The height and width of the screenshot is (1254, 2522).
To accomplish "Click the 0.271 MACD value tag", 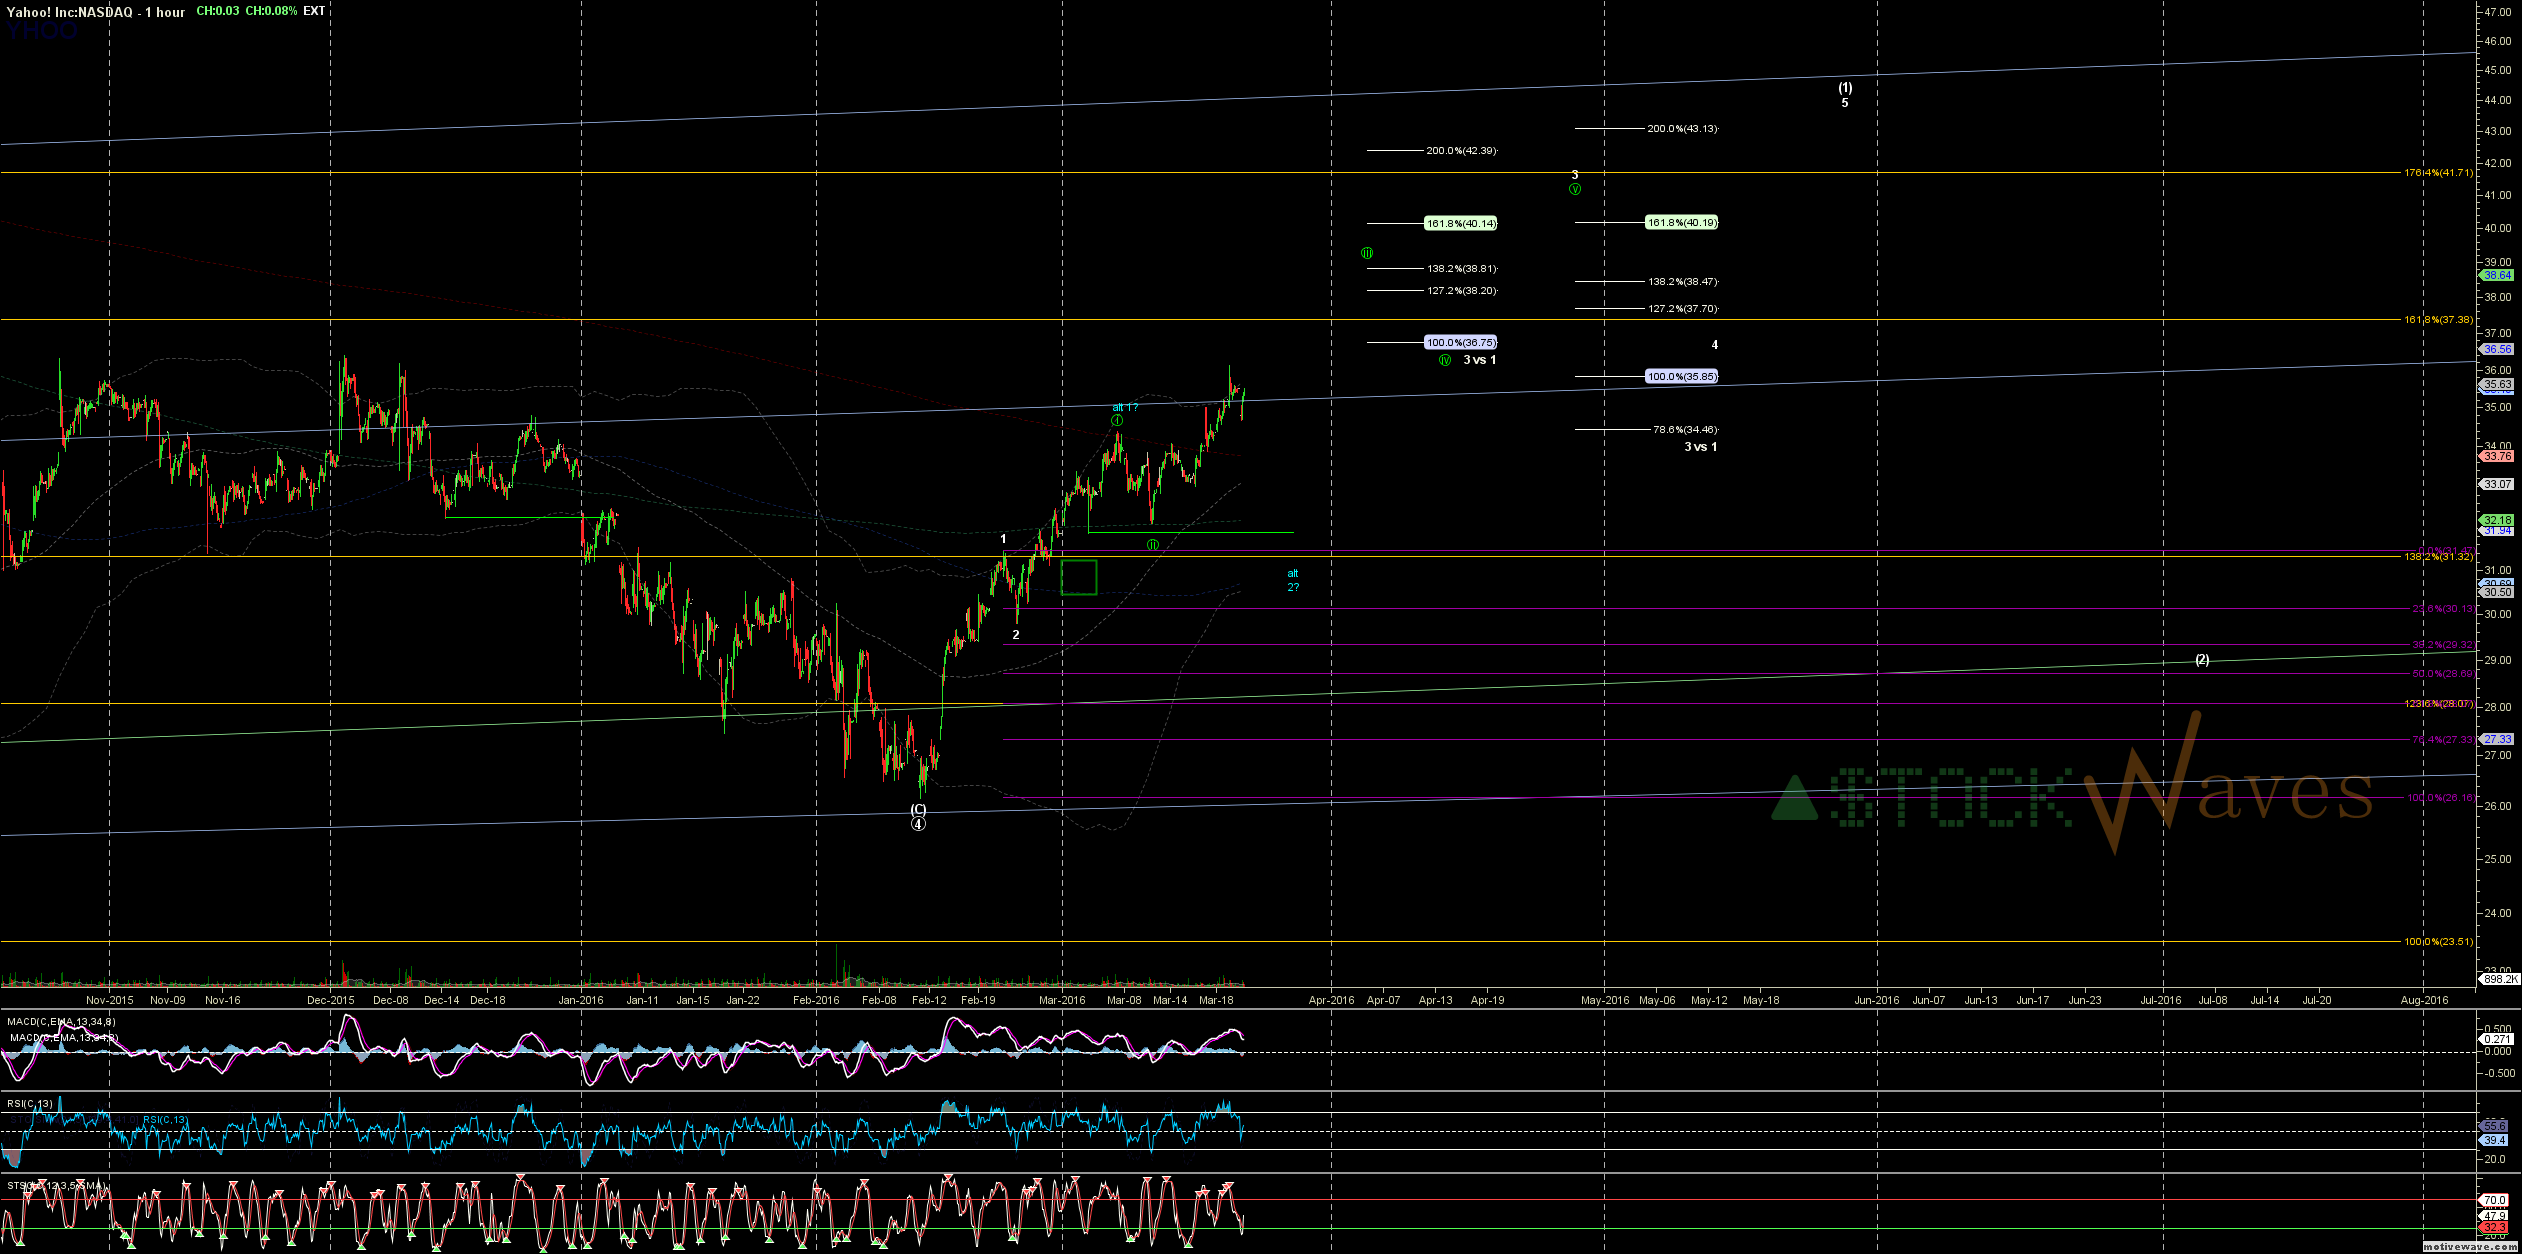I will tap(2498, 1040).
